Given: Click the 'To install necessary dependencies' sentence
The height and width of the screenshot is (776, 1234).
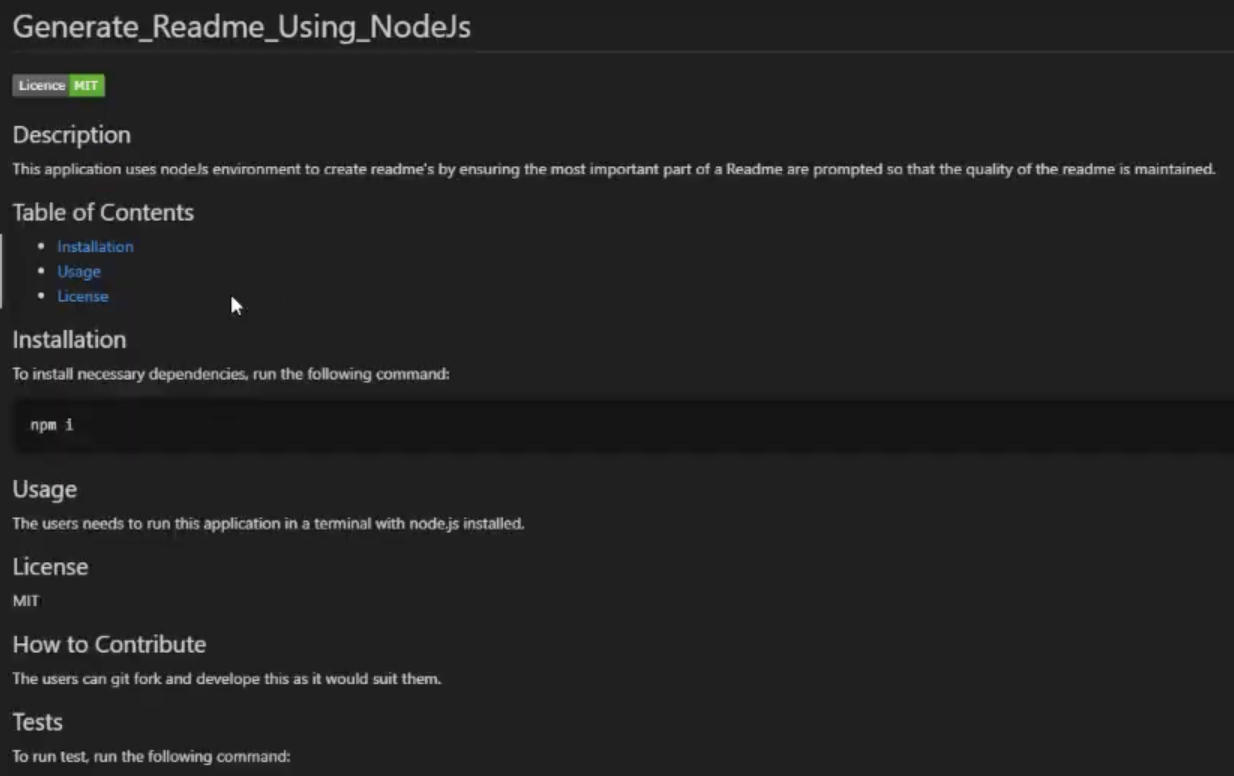Looking at the screenshot, I should (x=231, y=375).
